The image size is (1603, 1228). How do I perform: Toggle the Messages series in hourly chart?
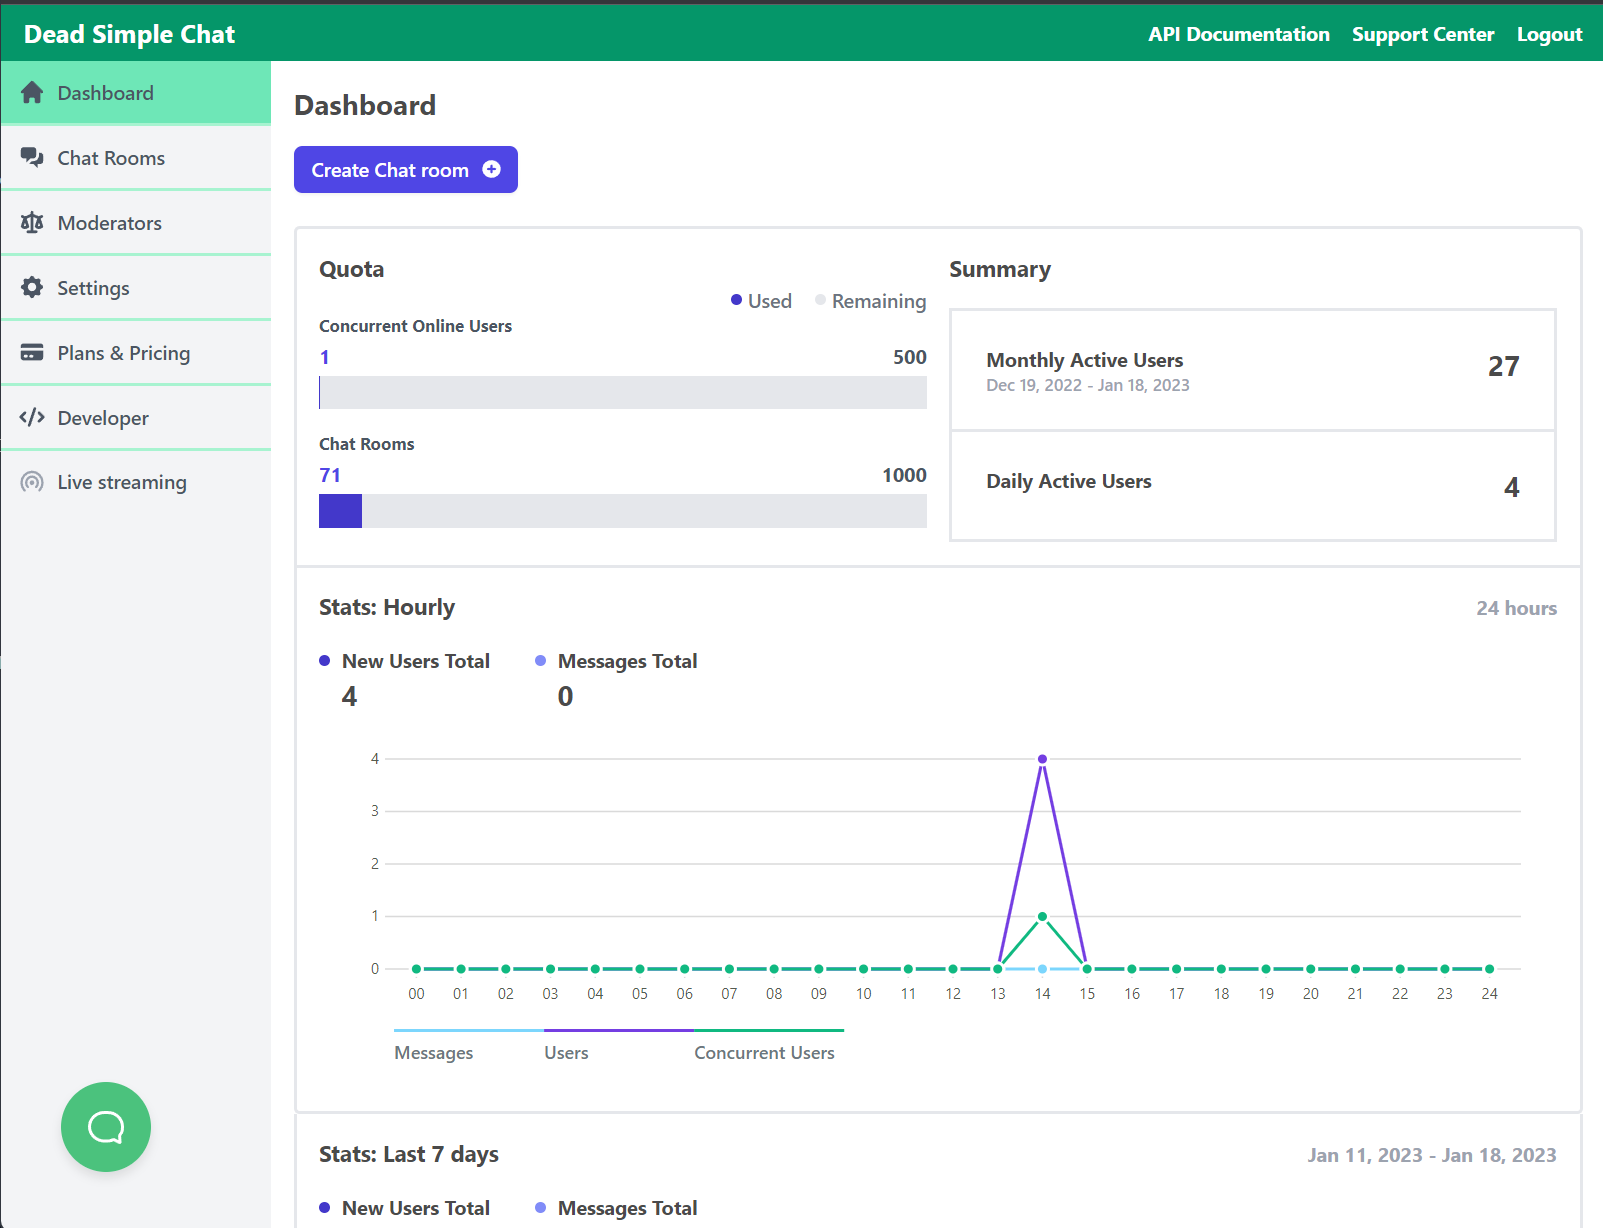(x=434, y=1052)
